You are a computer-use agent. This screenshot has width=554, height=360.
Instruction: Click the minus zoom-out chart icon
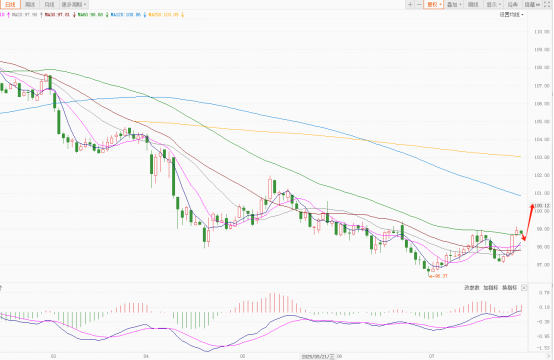[419, 5]
